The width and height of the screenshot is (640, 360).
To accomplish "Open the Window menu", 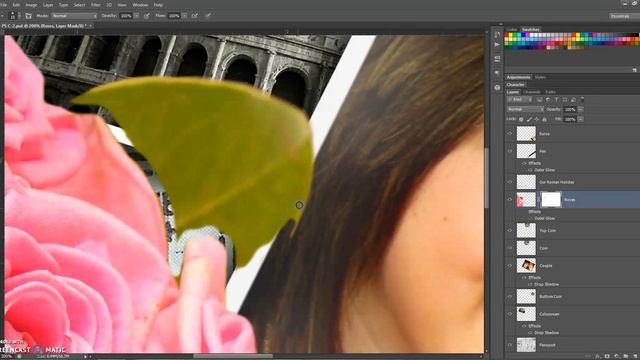I will pyautogui.click(x=140, y=5).
